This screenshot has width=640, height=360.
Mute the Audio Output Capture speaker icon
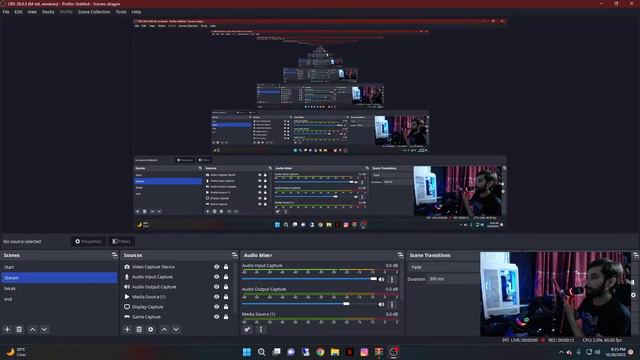(381, 304)
